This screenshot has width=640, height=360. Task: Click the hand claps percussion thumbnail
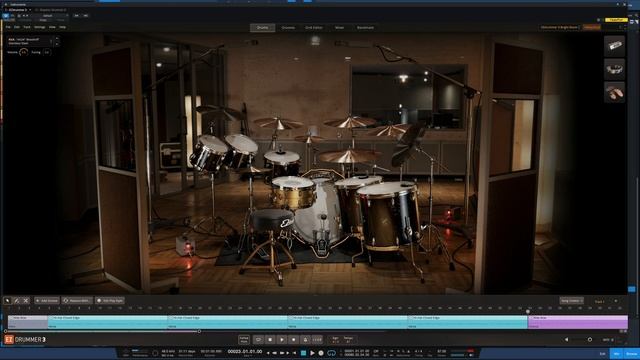coord(614,92)
